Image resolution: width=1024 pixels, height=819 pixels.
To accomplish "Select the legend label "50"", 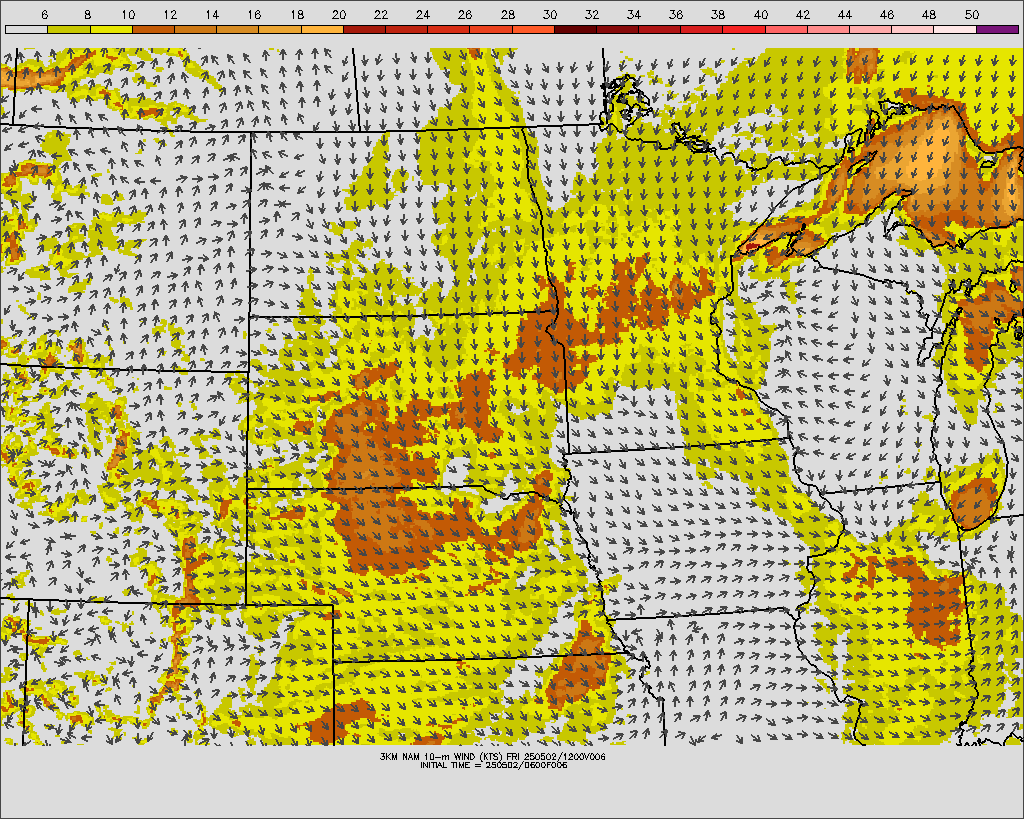I will [x=972, y=14].
